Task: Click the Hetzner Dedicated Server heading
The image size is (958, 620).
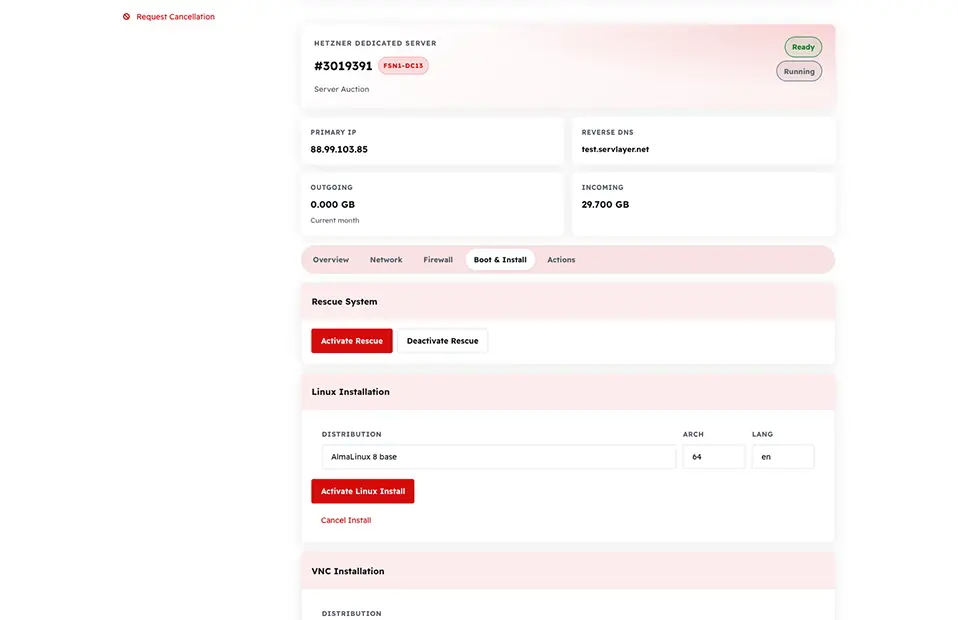Action: pyautogui.click(x=375, y=43)
